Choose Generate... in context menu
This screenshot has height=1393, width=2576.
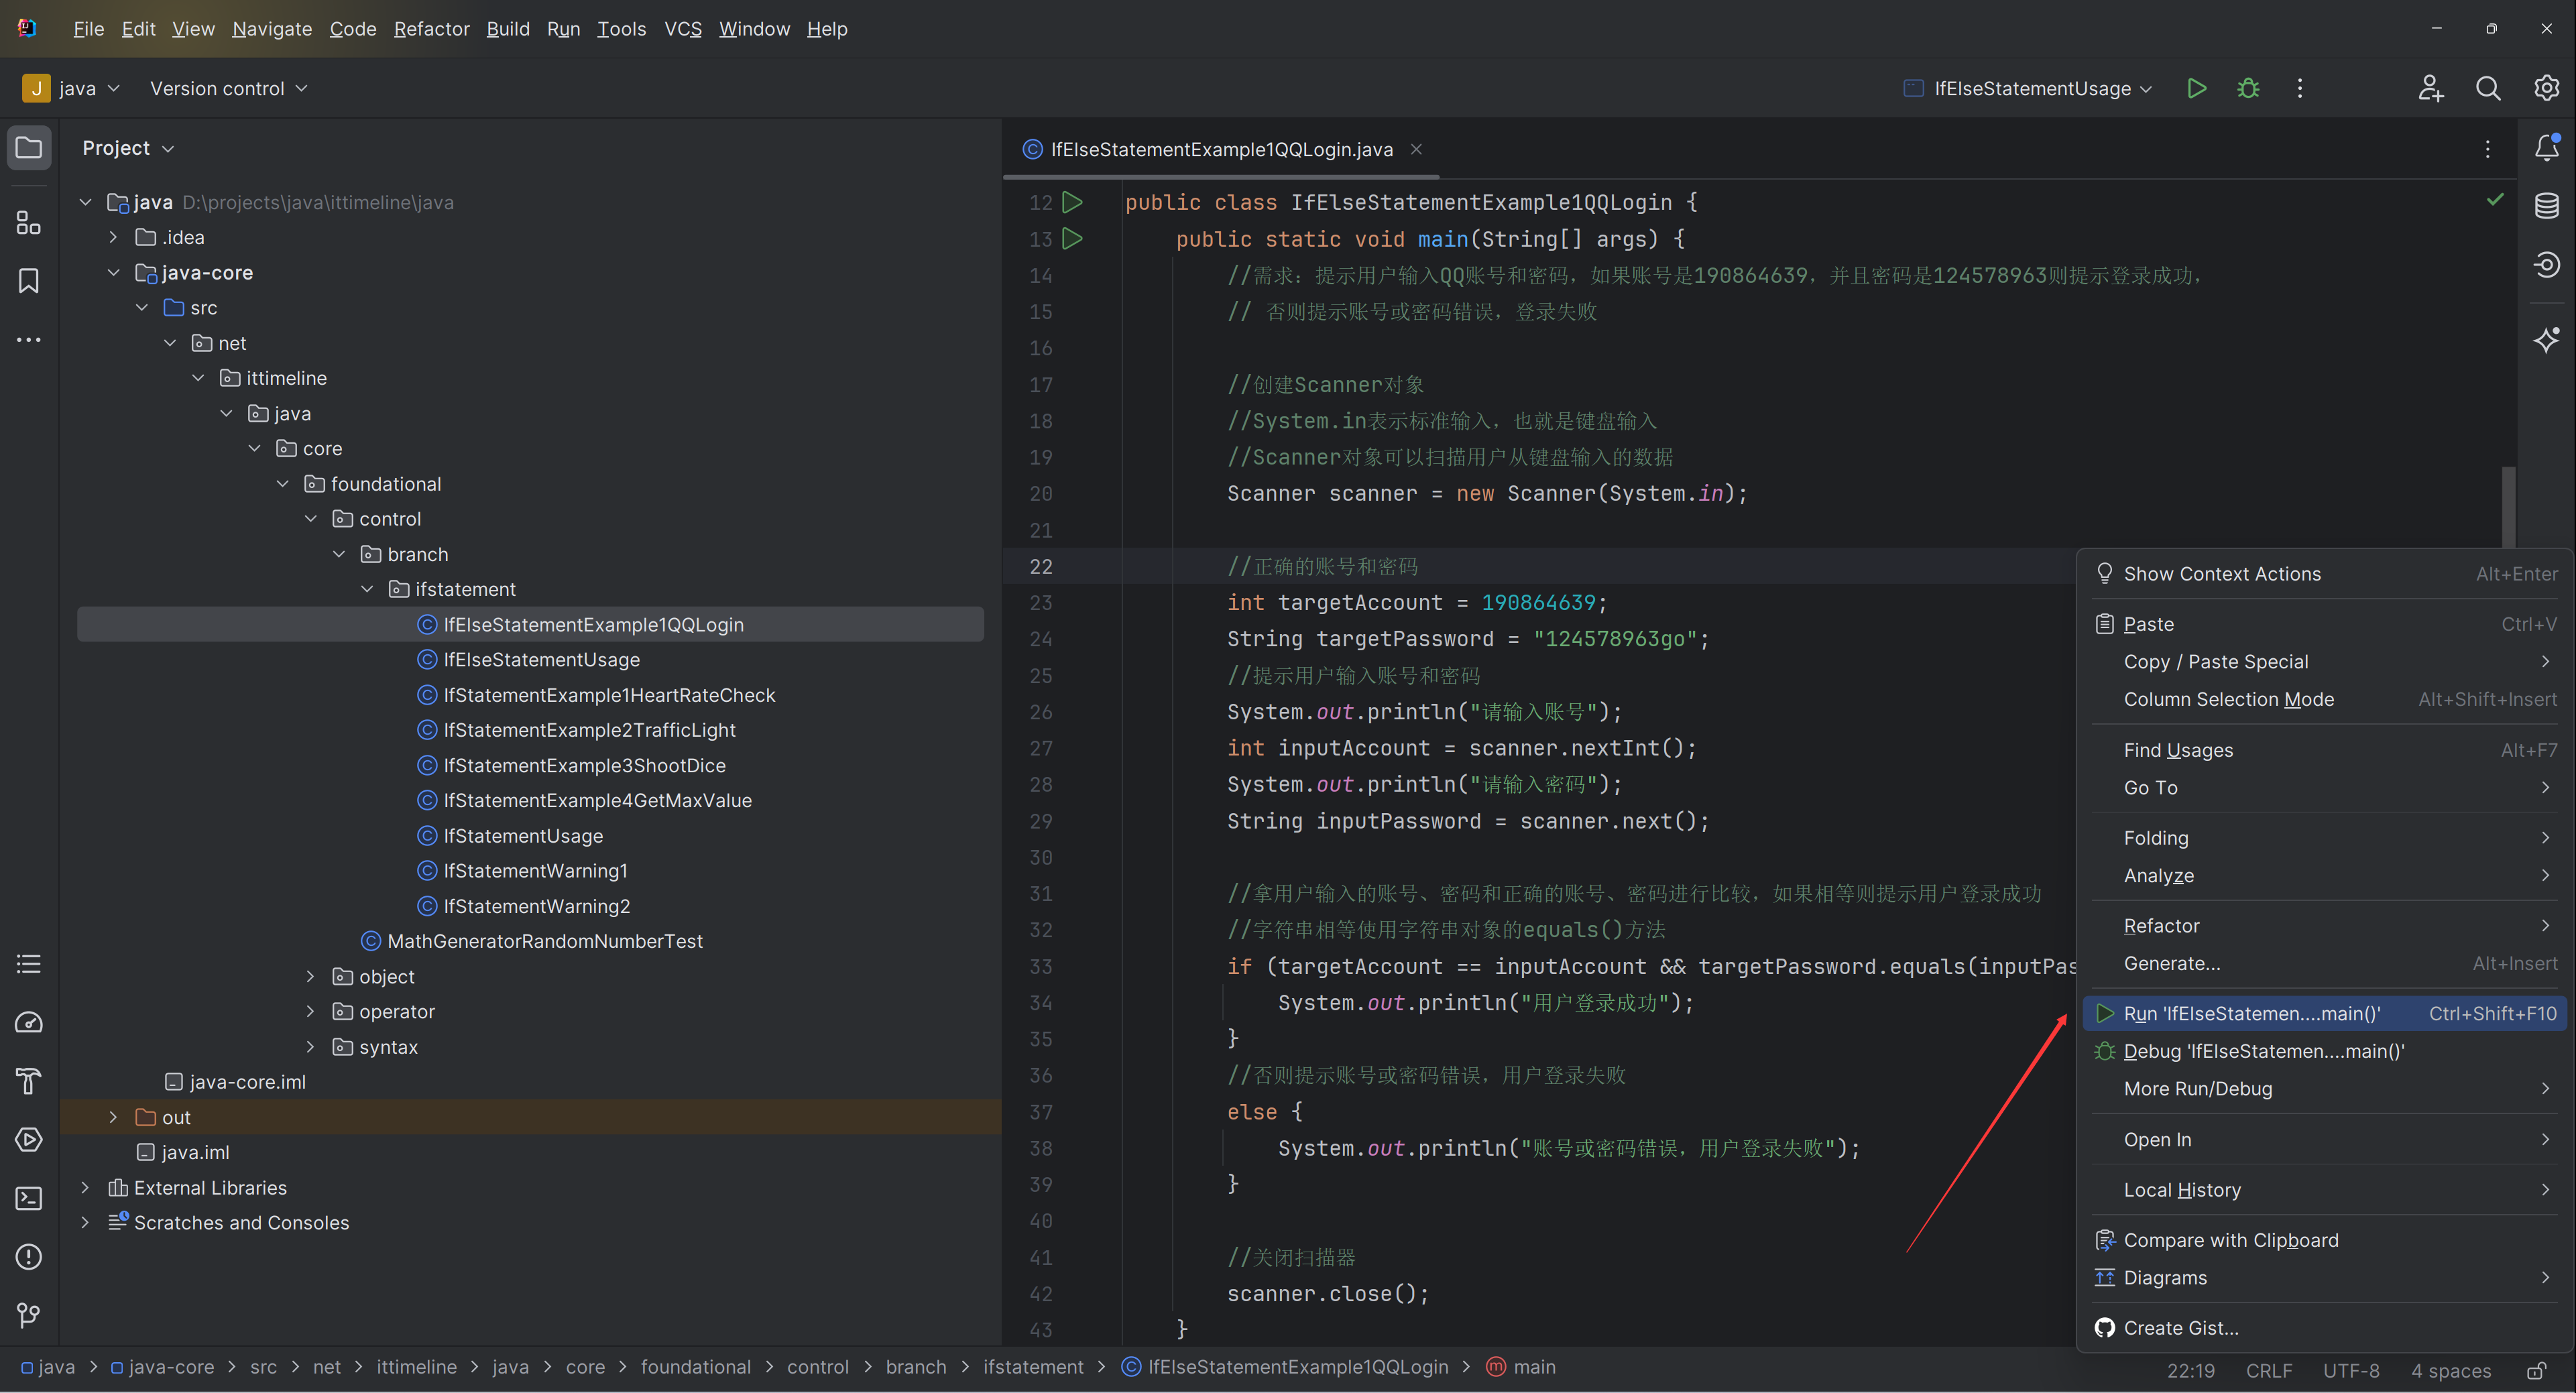coord(2324,963)
